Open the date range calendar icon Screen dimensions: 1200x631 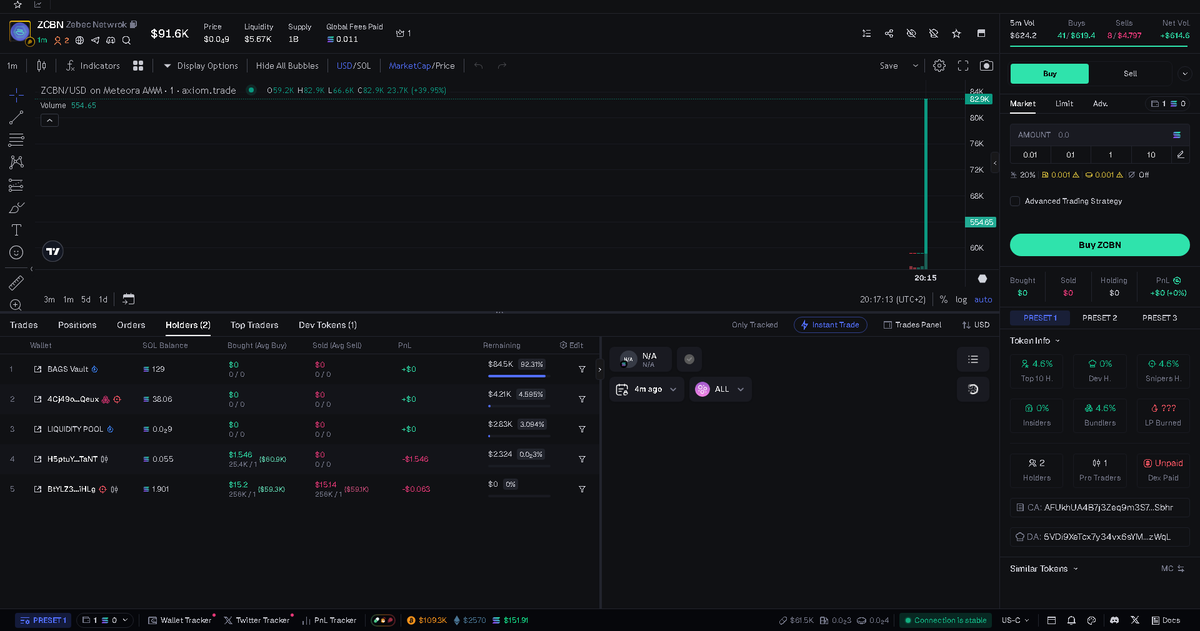click(129, 299)
